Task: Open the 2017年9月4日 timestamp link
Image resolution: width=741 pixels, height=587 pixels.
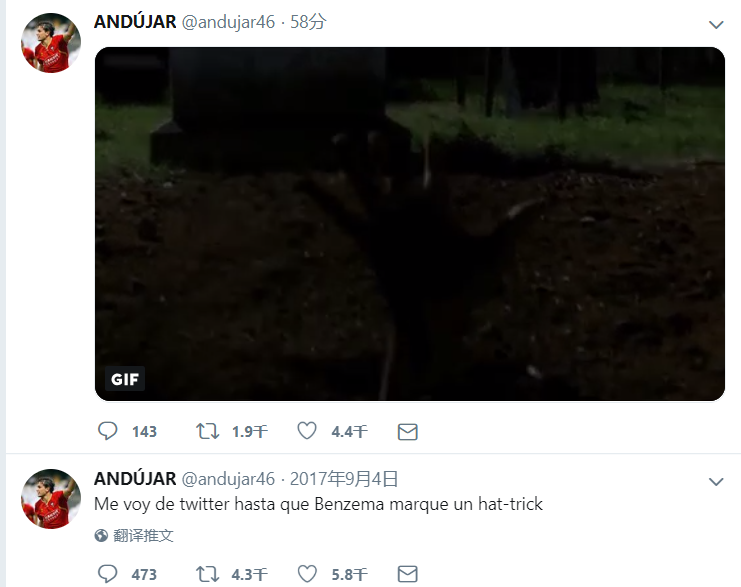Action: pyautogui.click(x=344, y=479)
